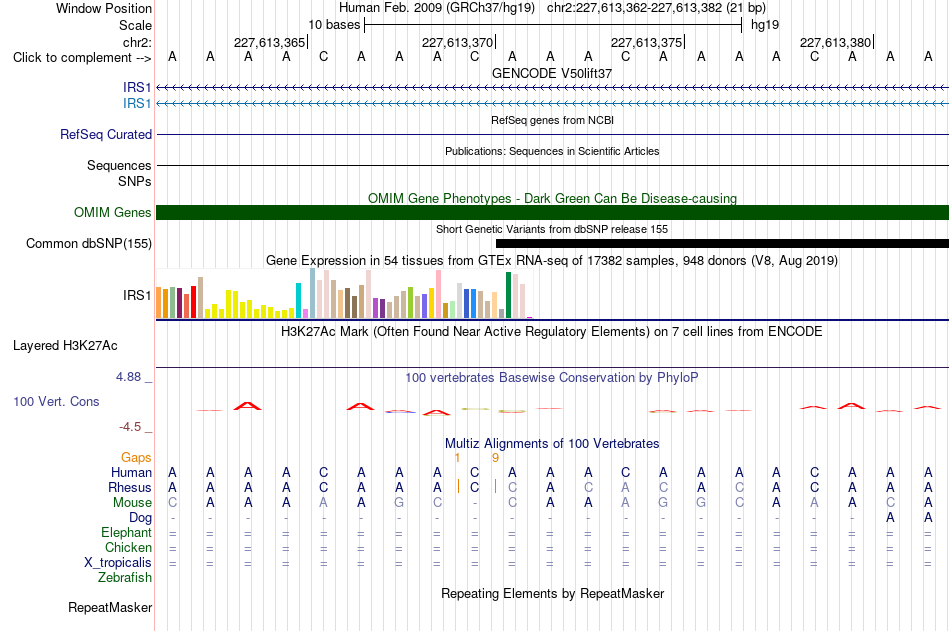Click the SNPs track label
Viewport: 950px width, 631px height.
[135, 181]
